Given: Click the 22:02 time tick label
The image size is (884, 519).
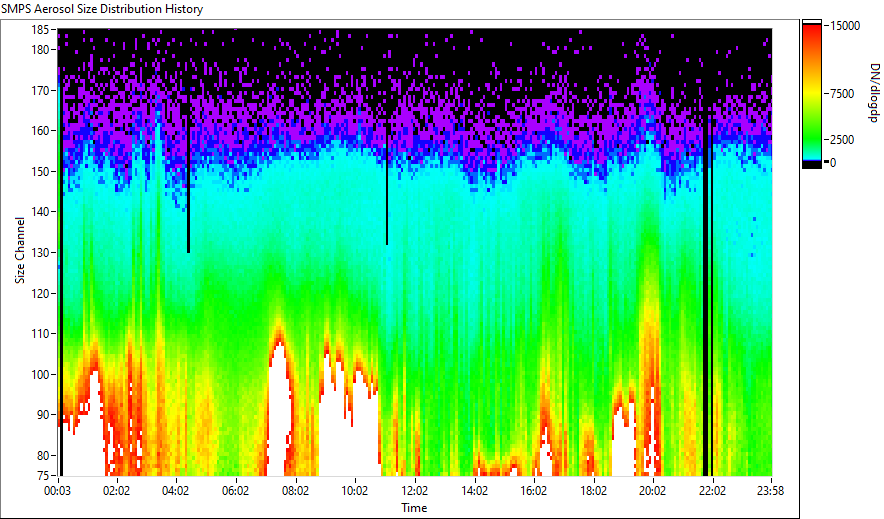Looking at the screenshot, I should click(x=713, y=491).
